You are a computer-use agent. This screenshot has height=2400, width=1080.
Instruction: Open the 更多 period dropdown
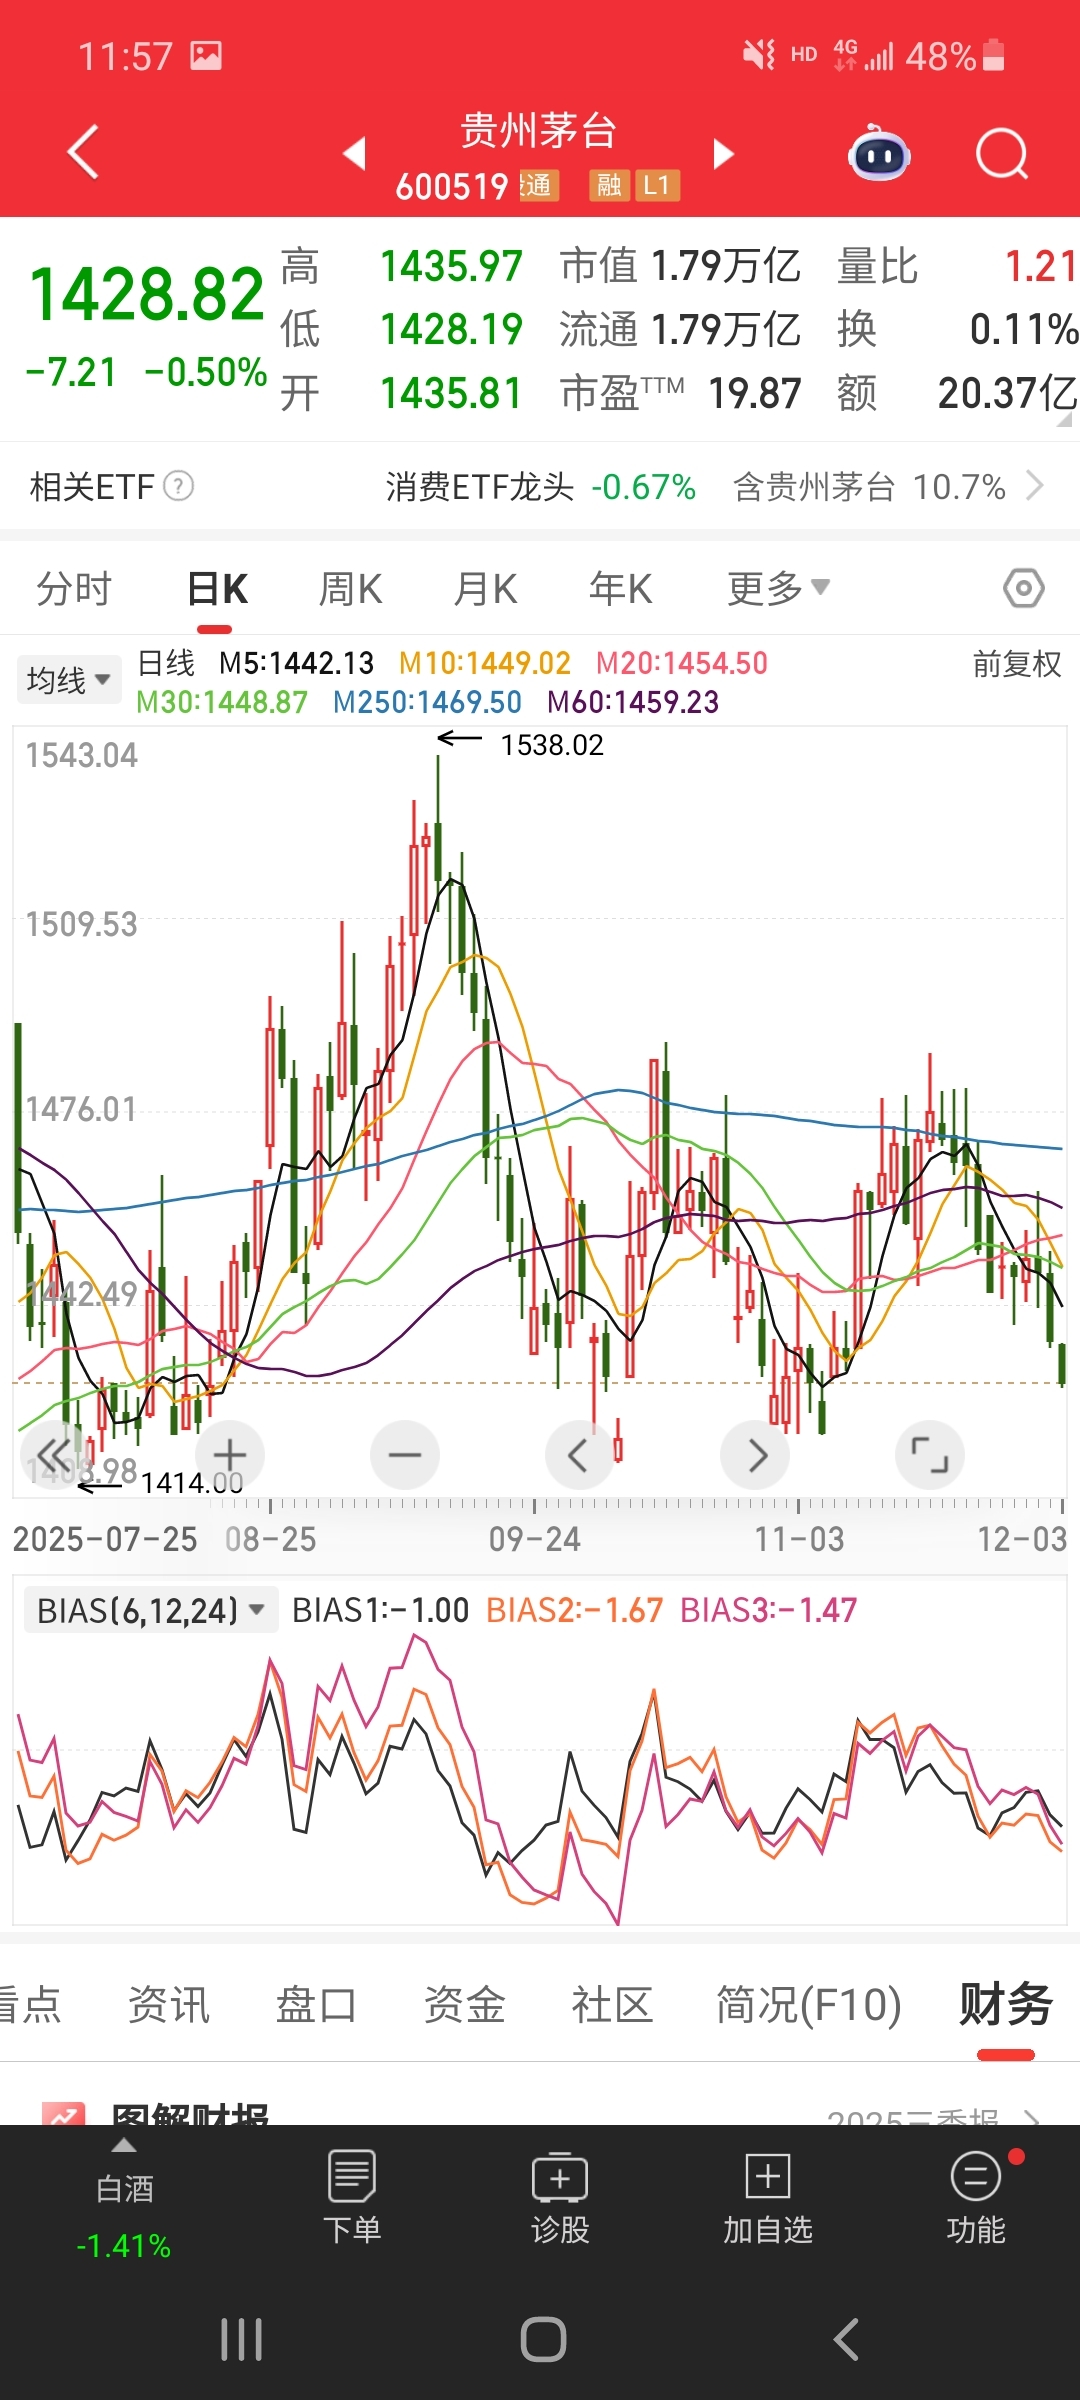click(778, 588)
